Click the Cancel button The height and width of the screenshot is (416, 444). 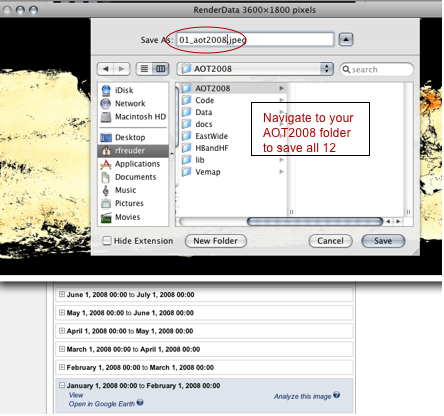(330, 241)
